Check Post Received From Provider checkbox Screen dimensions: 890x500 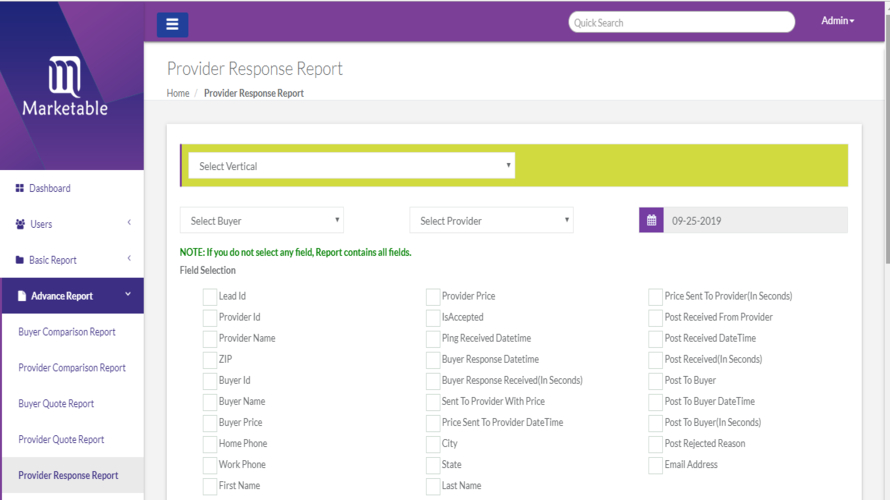tap(656, 317)
